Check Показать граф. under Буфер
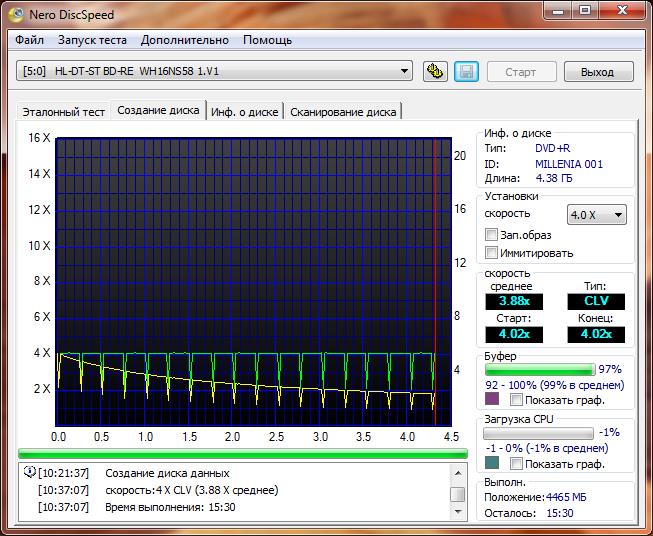 click(516, 399)
